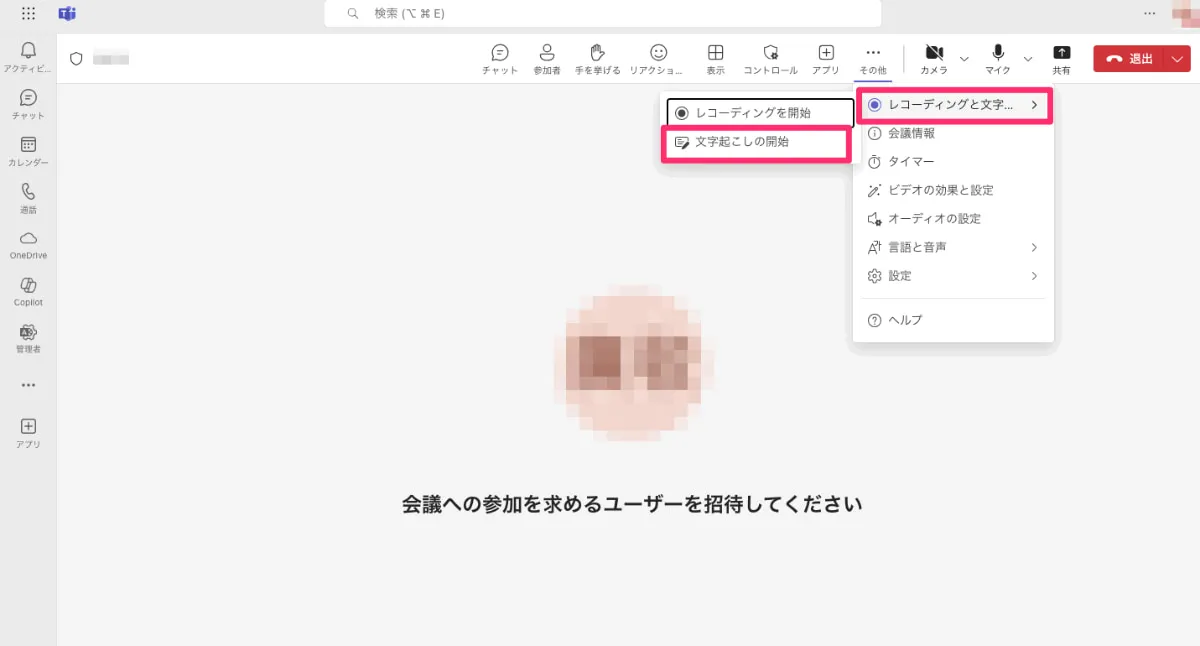1200x646 pixels.
Task: Toggle the カメラ on
Action: tap(934, 57)
